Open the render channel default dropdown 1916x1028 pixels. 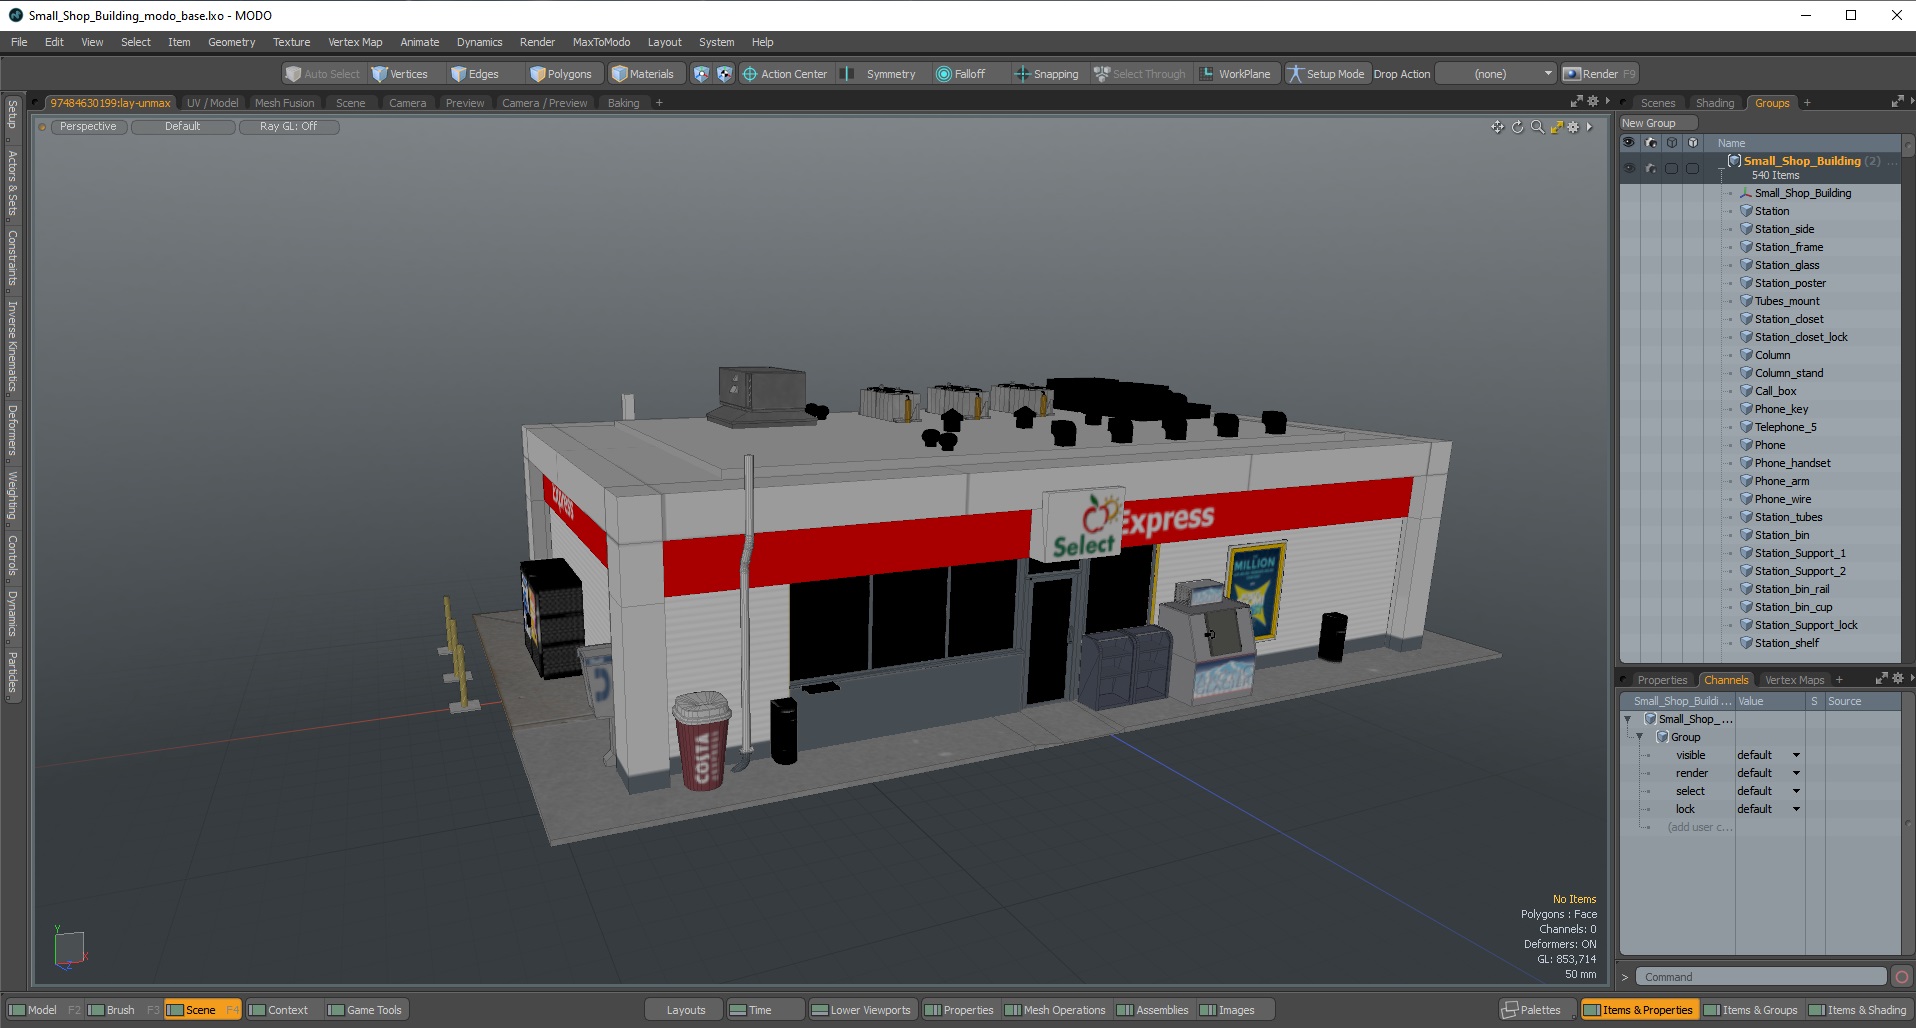point(1768,773)
